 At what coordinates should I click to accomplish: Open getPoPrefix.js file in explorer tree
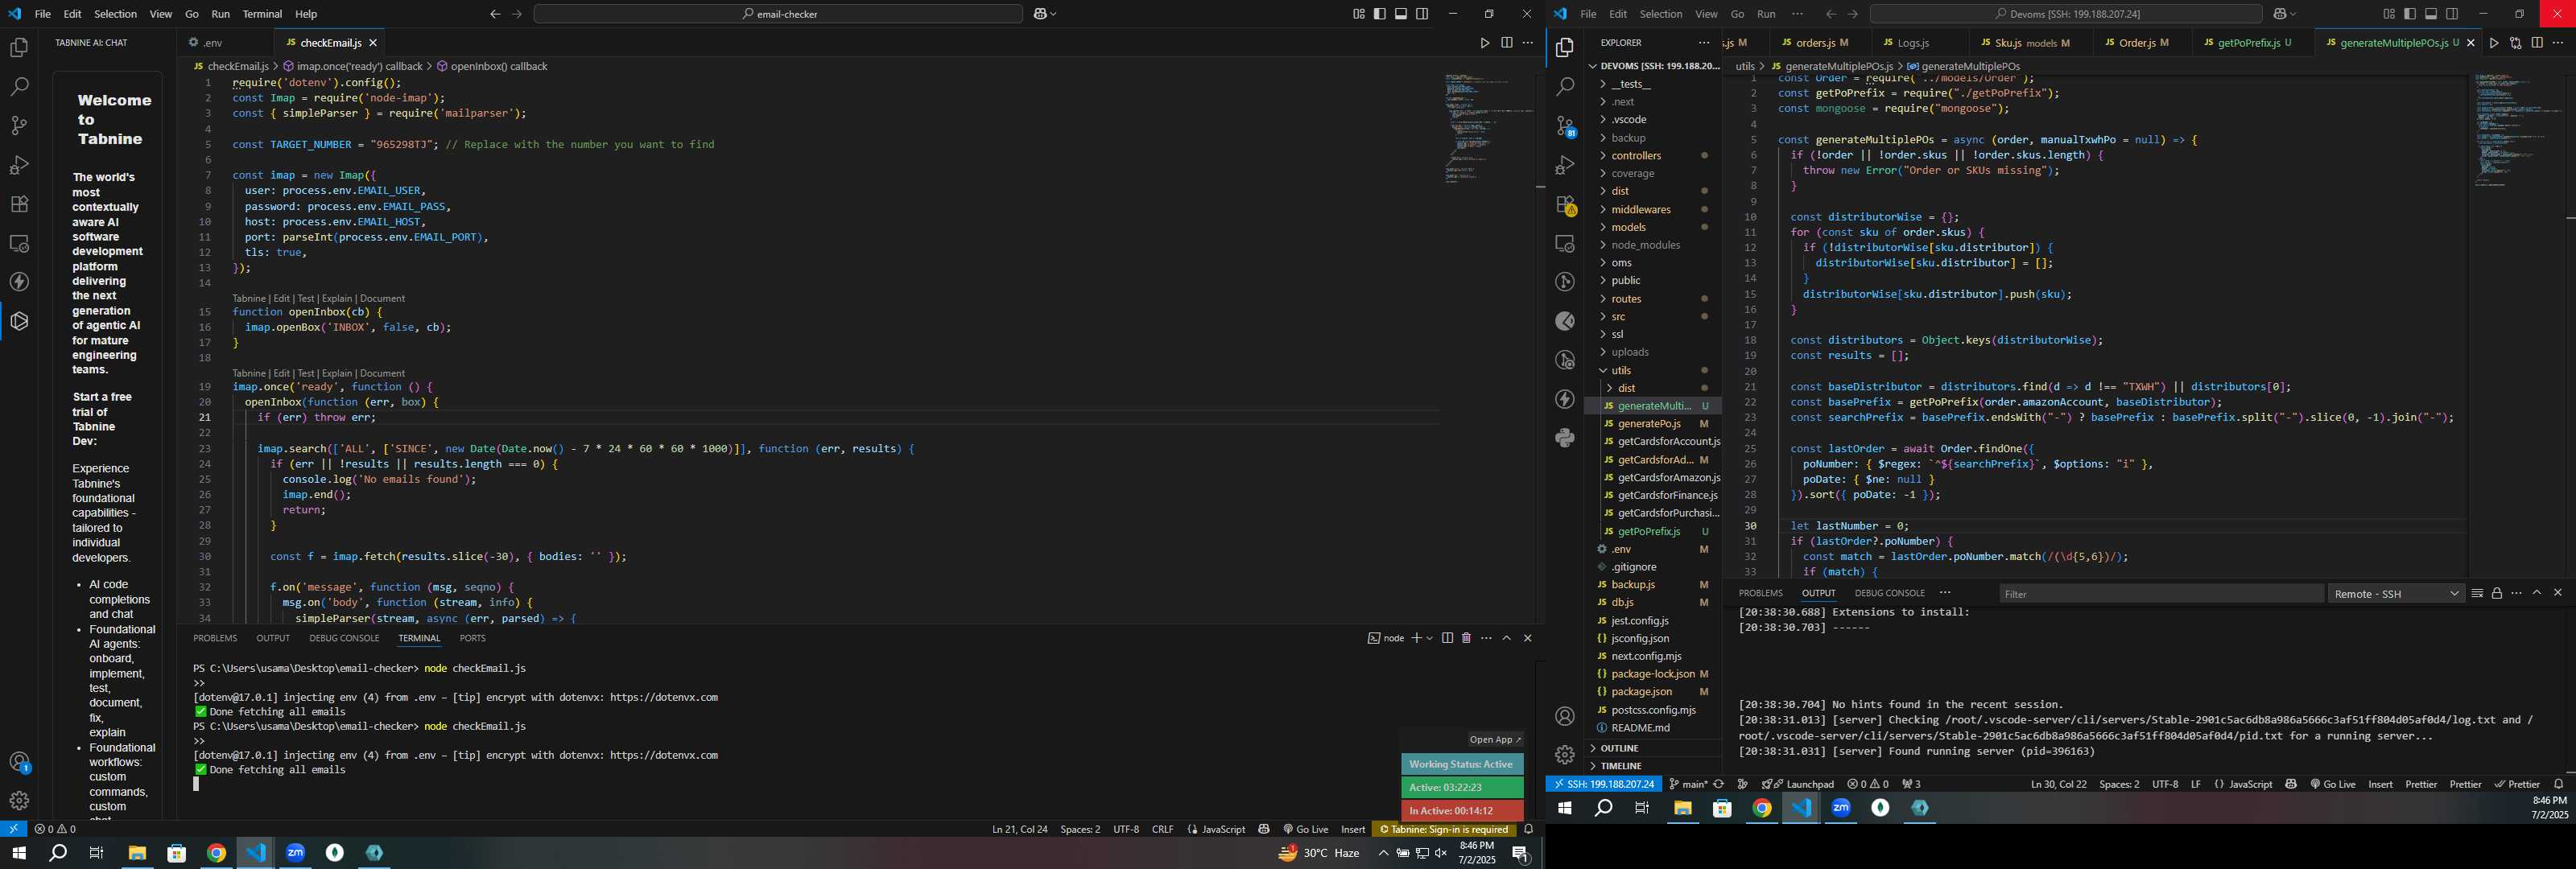1654,531
